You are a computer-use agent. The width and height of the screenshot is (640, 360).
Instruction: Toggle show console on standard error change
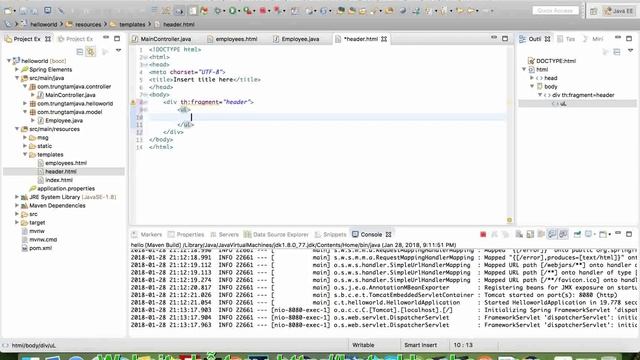[563, 234]
